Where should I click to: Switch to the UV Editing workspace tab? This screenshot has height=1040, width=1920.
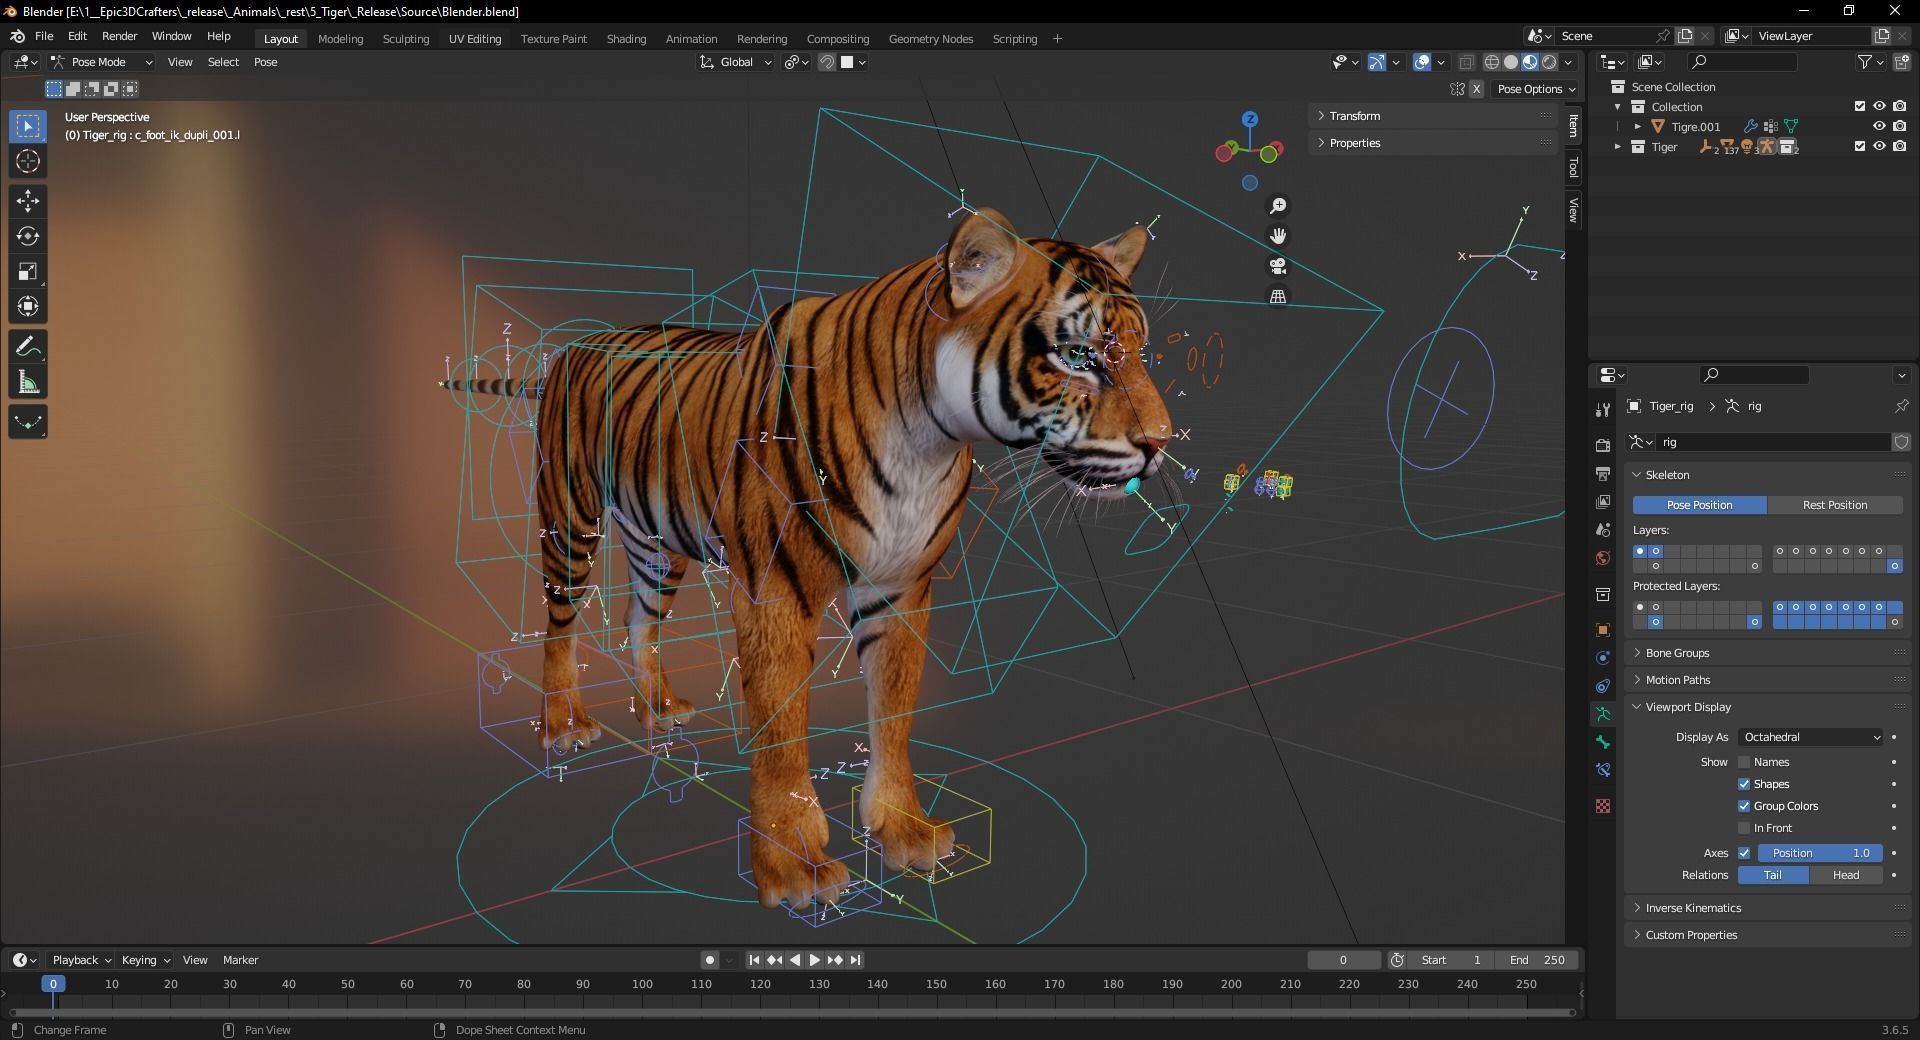(x=475, y=39)
